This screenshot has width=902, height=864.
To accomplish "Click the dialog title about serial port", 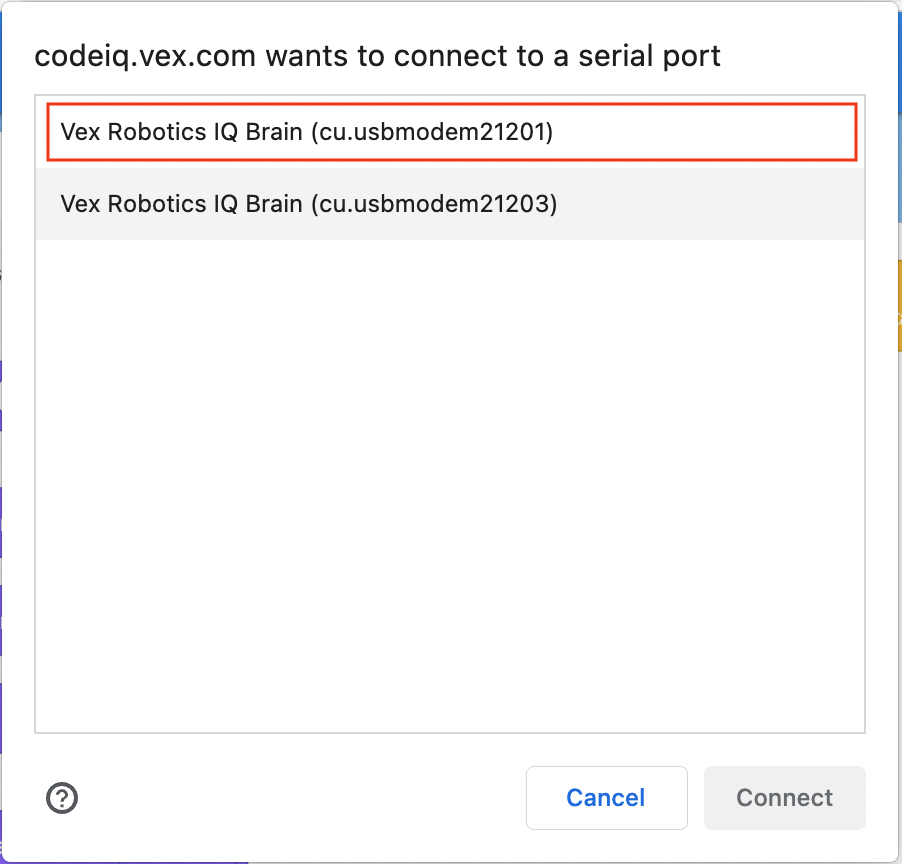I will pyautogui.click(x=377, y=56).
